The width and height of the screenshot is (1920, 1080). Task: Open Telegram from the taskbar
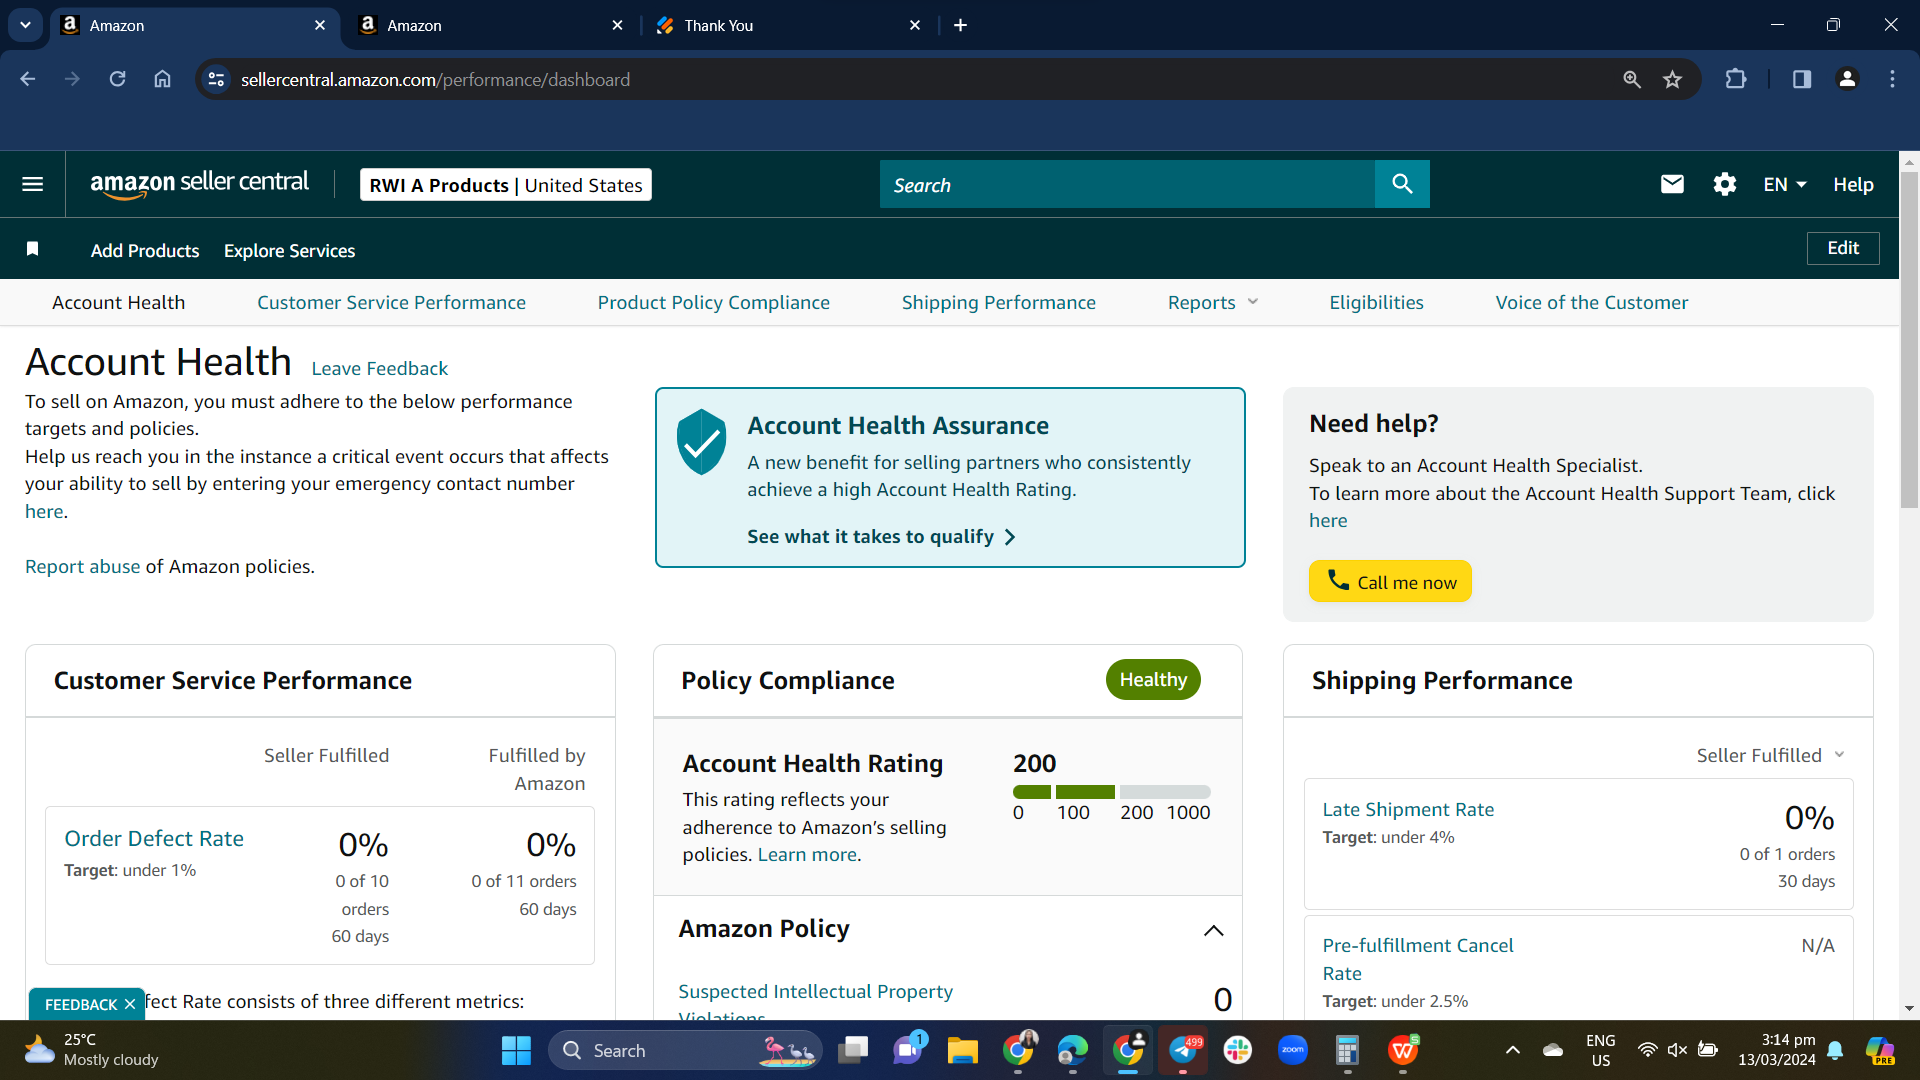1183,1050
